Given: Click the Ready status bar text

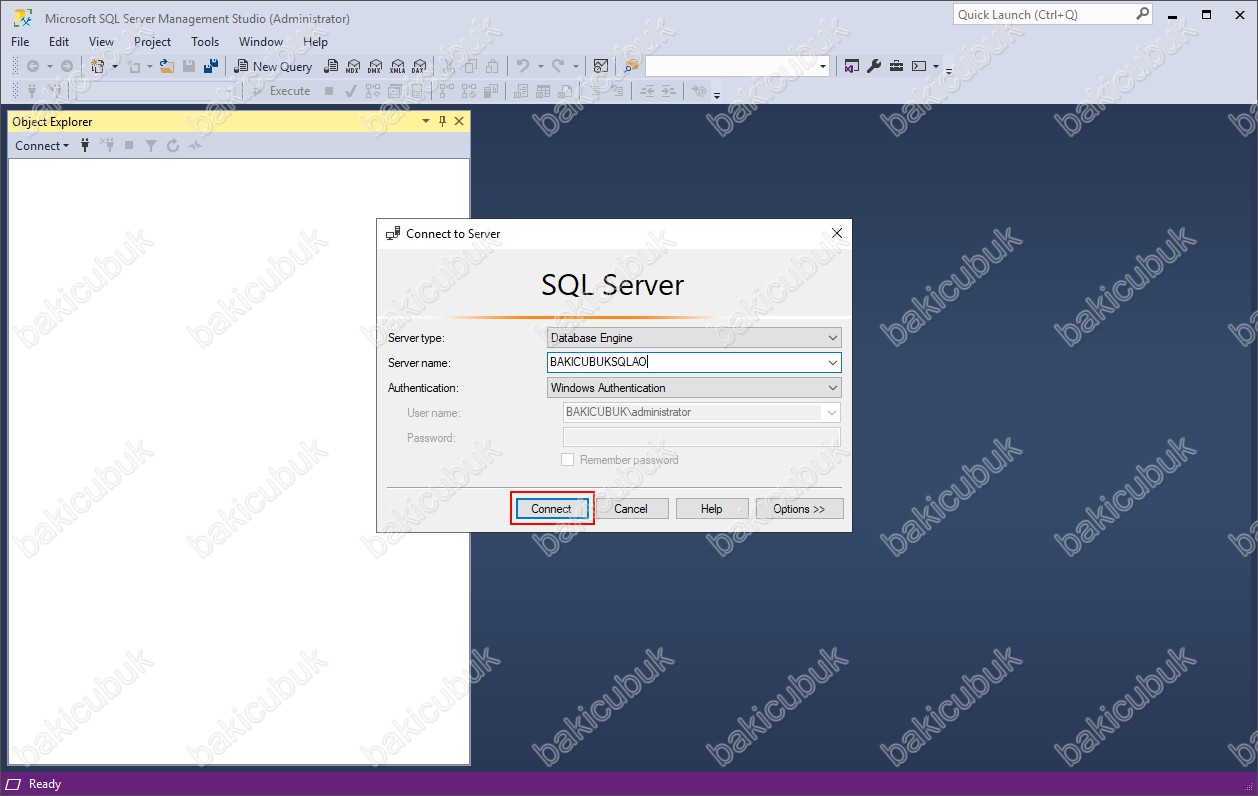Looking at the screenshot, I should [45, 784].
